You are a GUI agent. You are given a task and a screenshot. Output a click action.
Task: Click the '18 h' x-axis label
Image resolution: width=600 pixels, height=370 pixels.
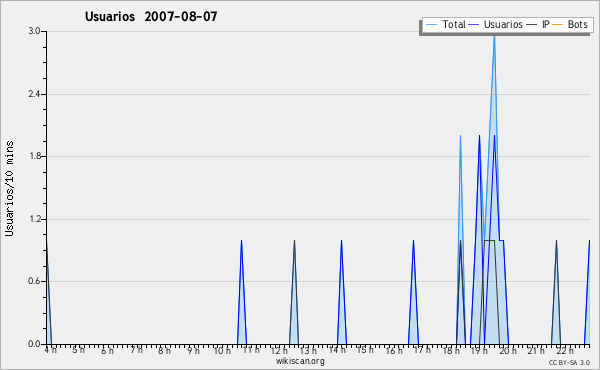click(451, 350)
